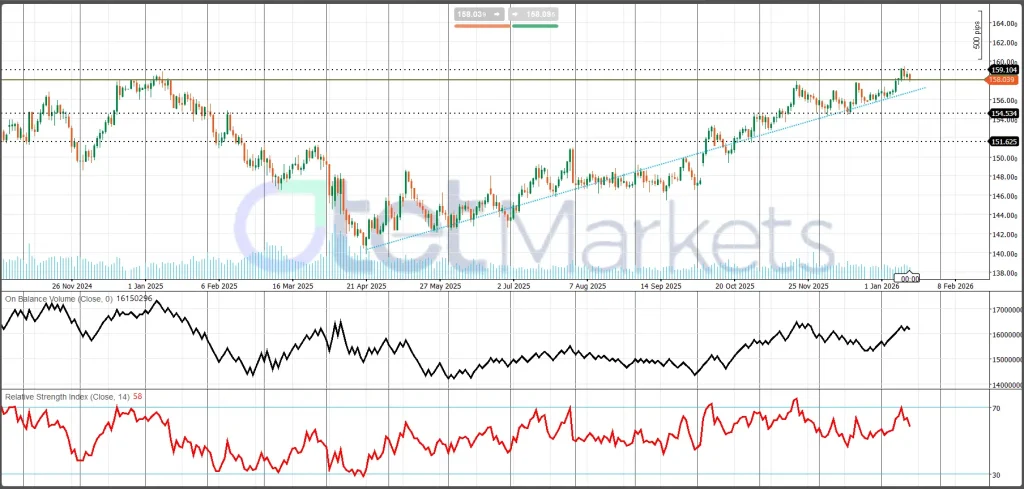Click the 154.534 price level label
1024x489 pixels.
pos(1003,113)
